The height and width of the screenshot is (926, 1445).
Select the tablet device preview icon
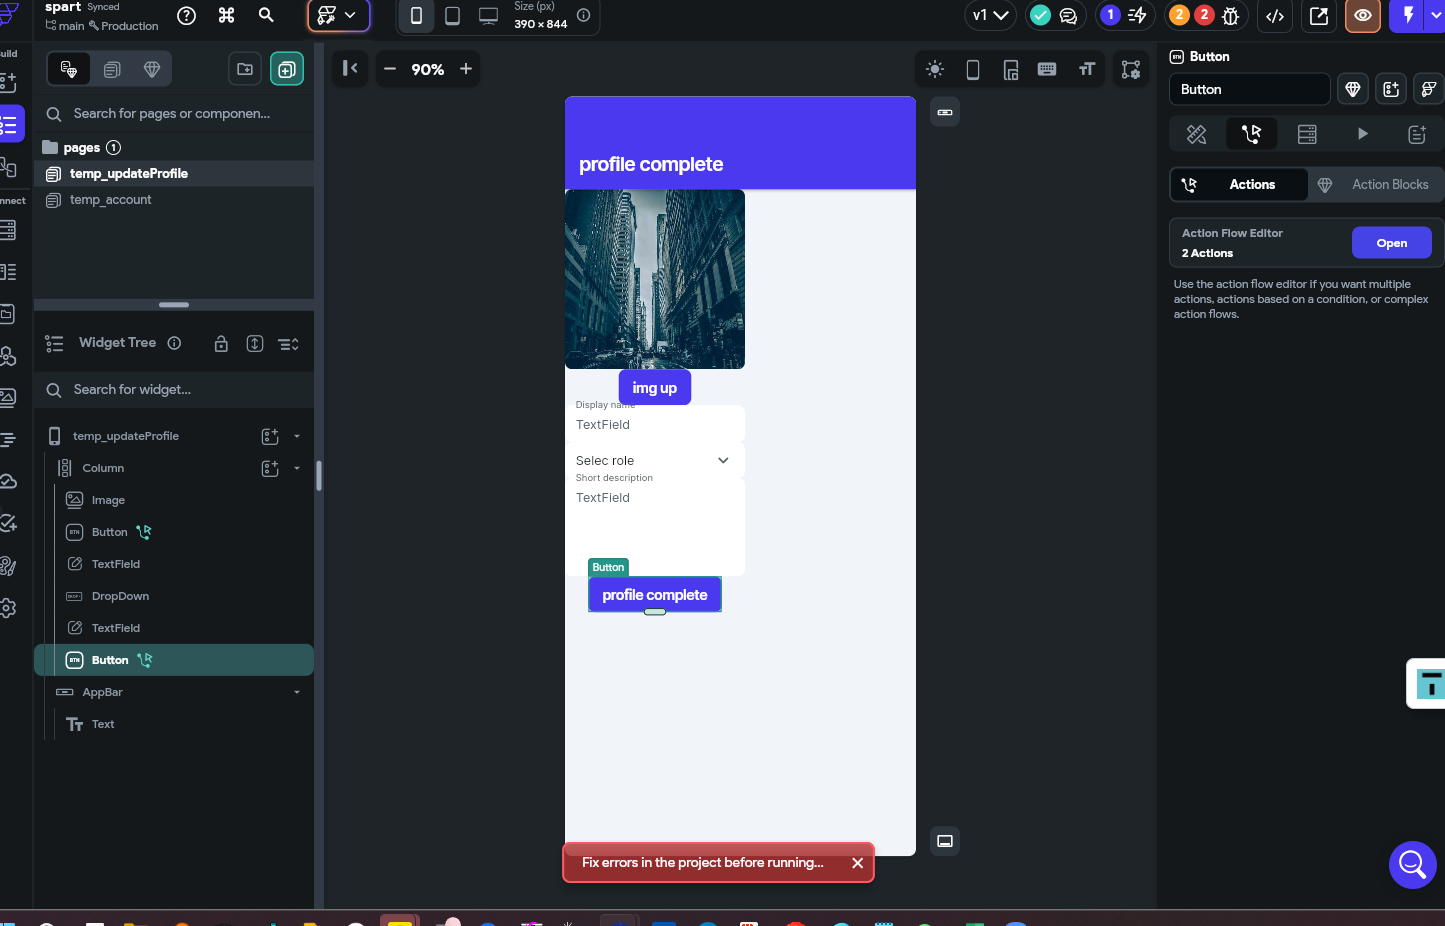click(452, 16)
